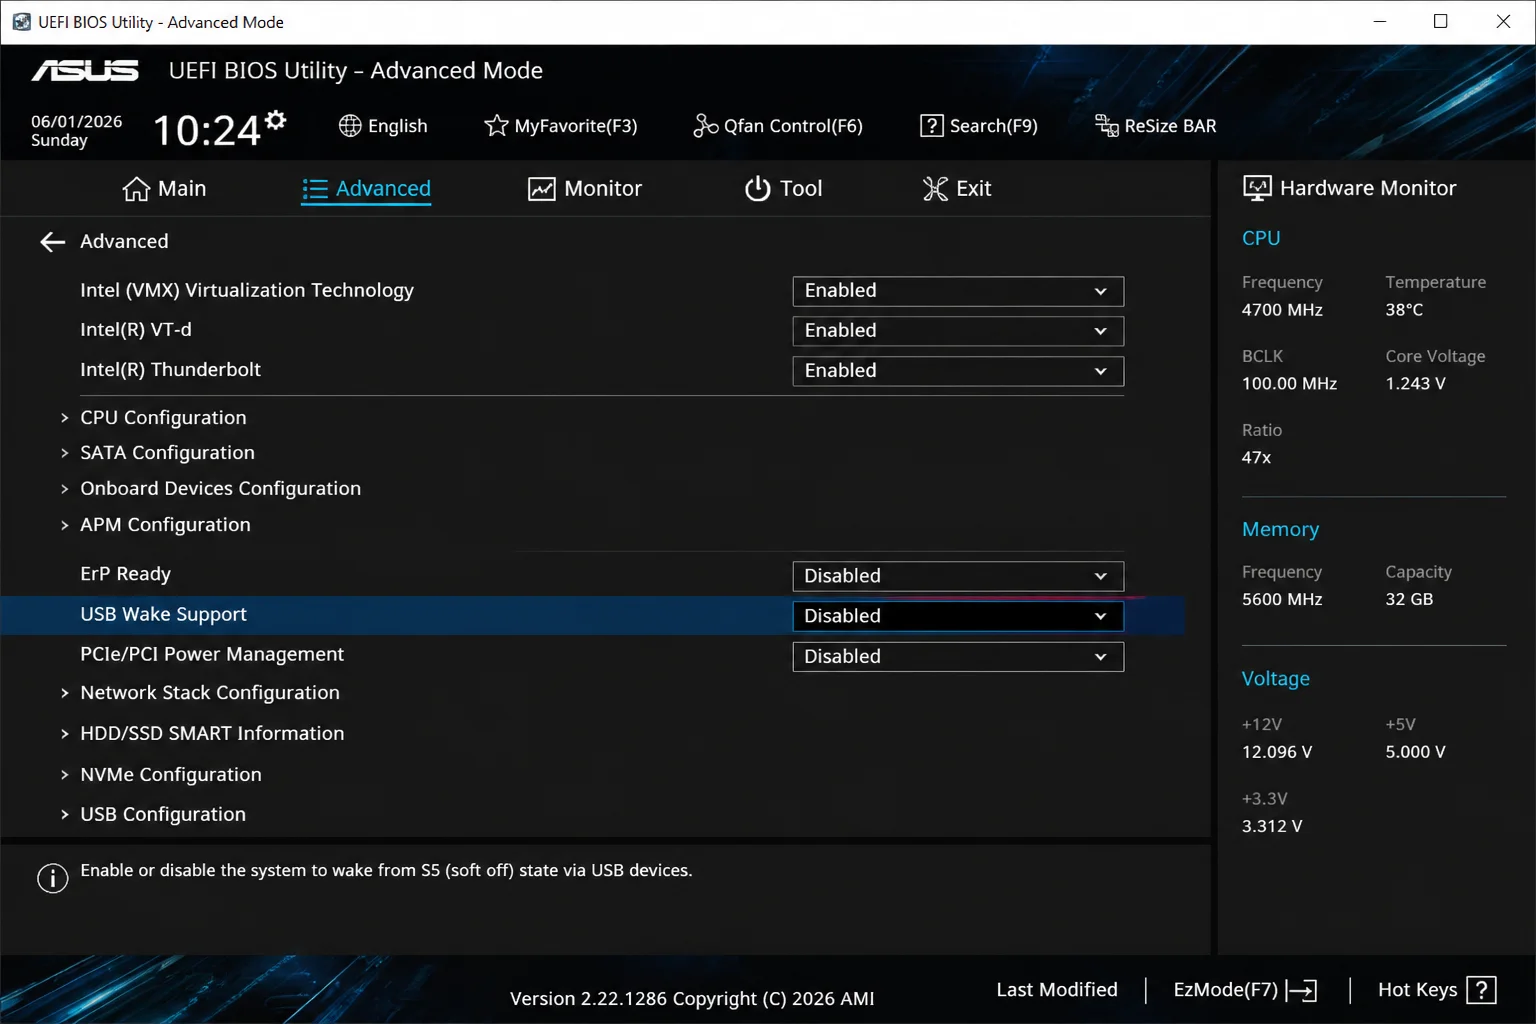Click the Advanced list icon

[315, 188]
